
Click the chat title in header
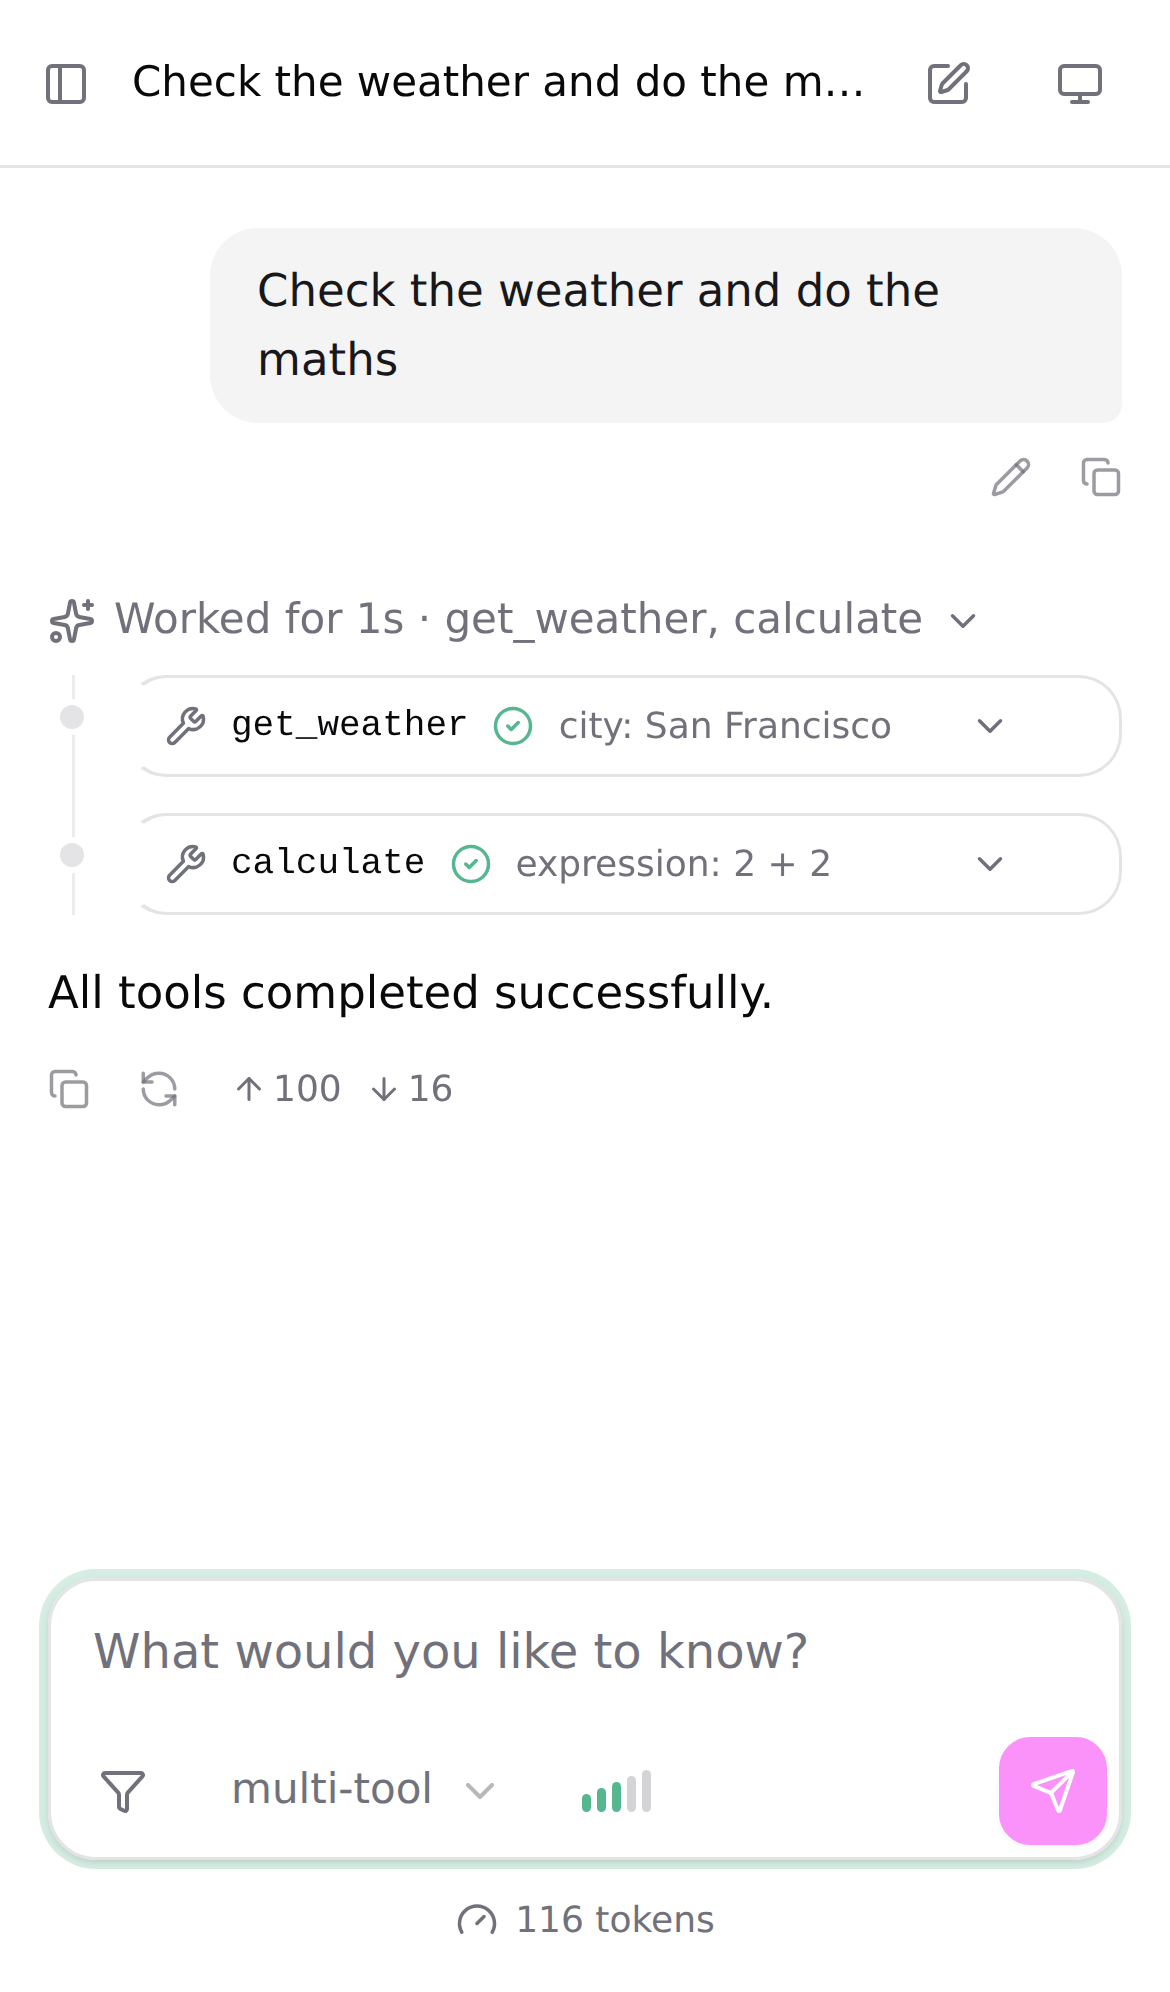coord(498,82)
